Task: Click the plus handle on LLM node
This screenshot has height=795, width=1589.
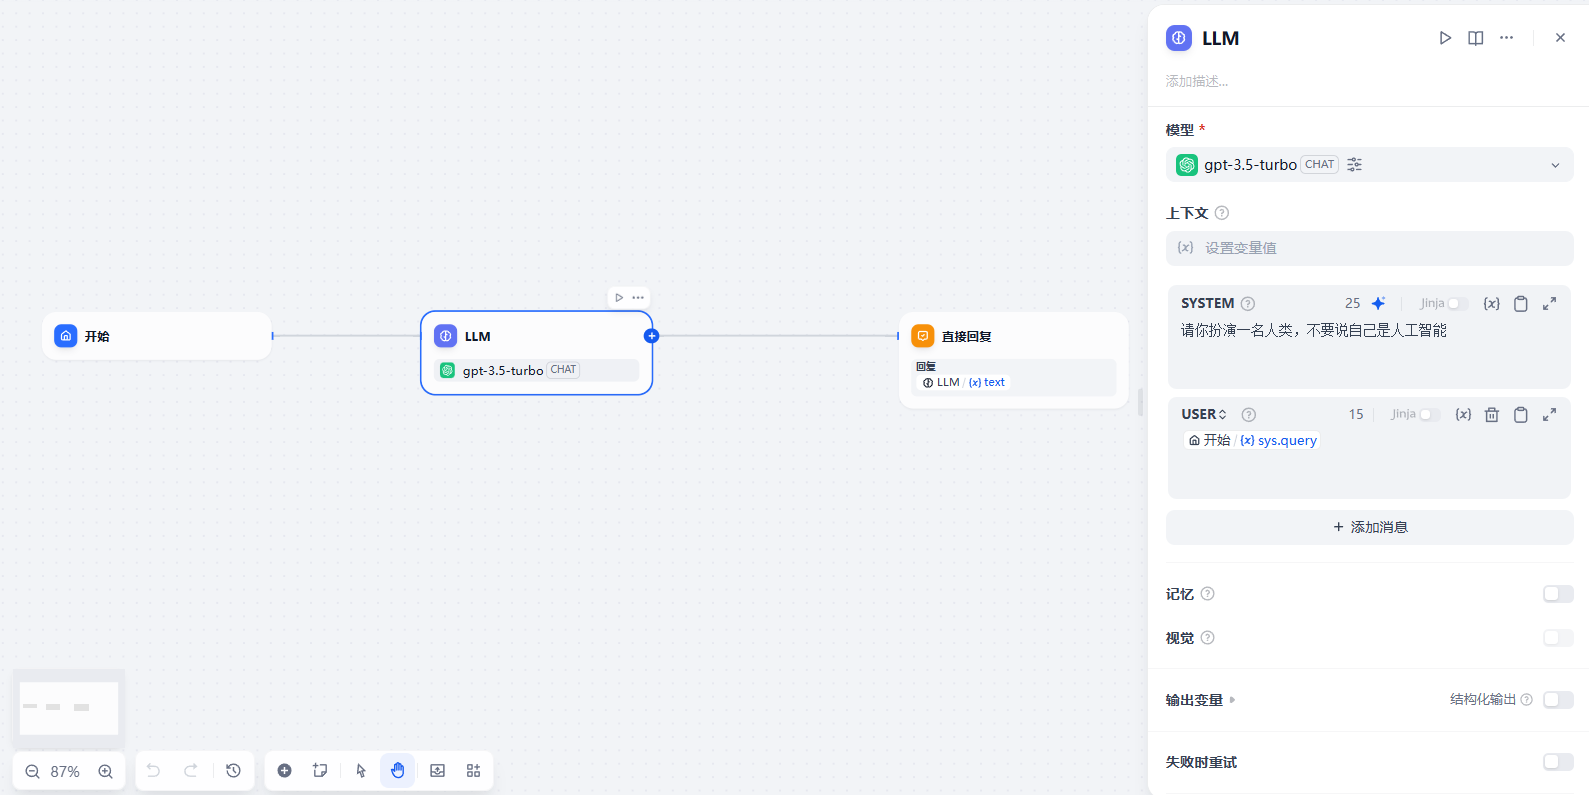Action: (652, 336)
